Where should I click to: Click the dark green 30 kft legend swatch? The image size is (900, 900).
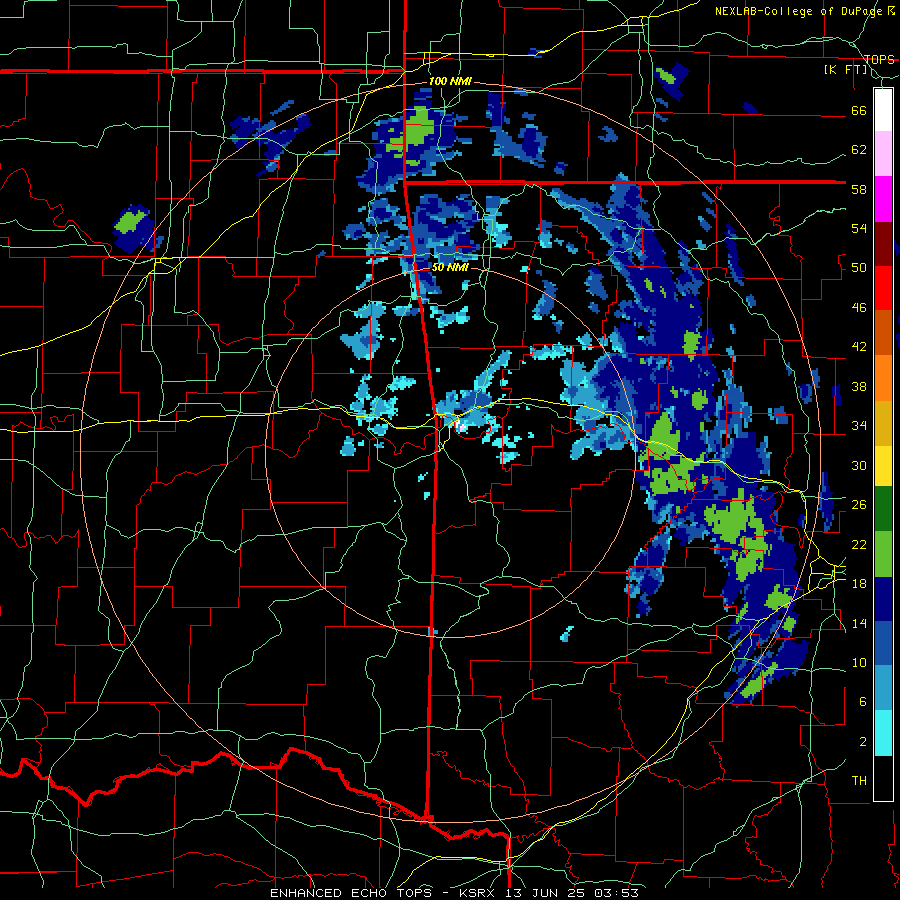point(883,509)
